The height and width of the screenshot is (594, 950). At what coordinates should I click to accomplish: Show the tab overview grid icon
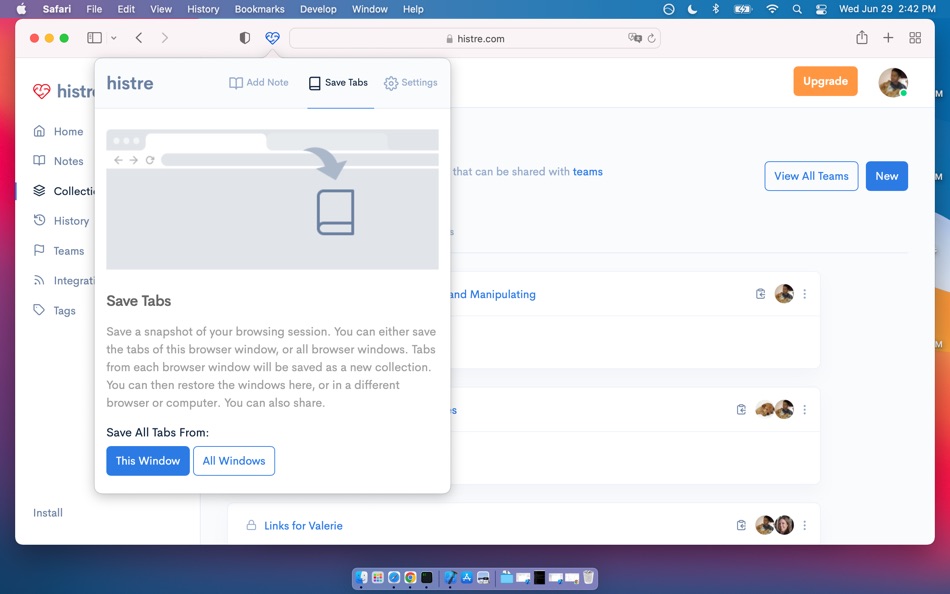[x=915, y=38]
